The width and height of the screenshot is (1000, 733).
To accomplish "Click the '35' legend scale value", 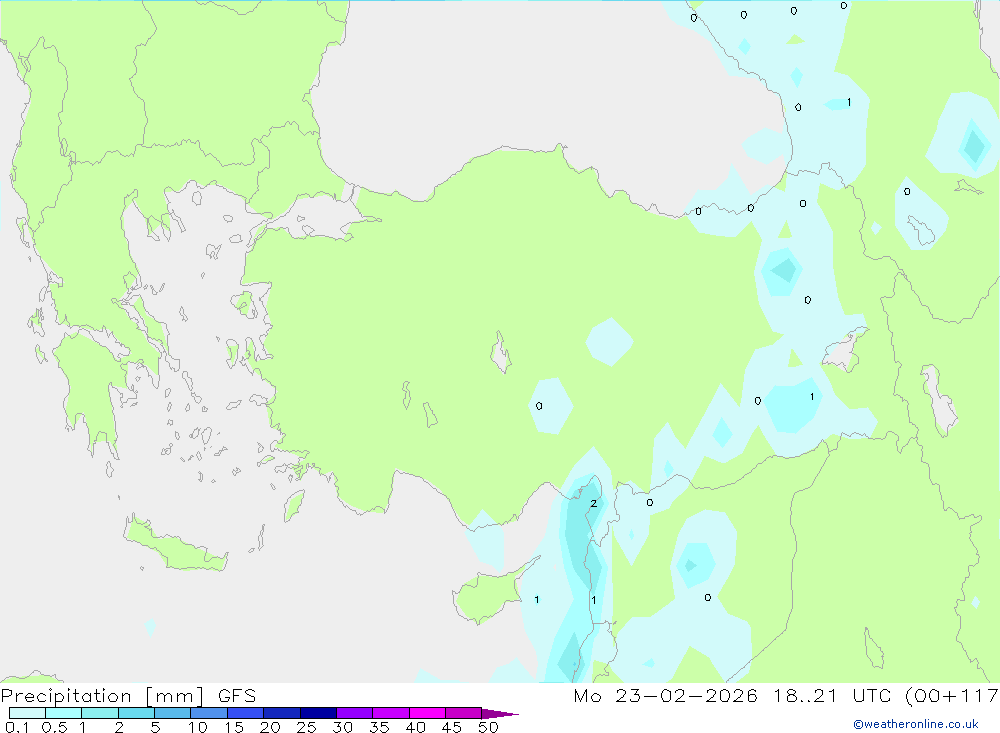I will 379,727.
